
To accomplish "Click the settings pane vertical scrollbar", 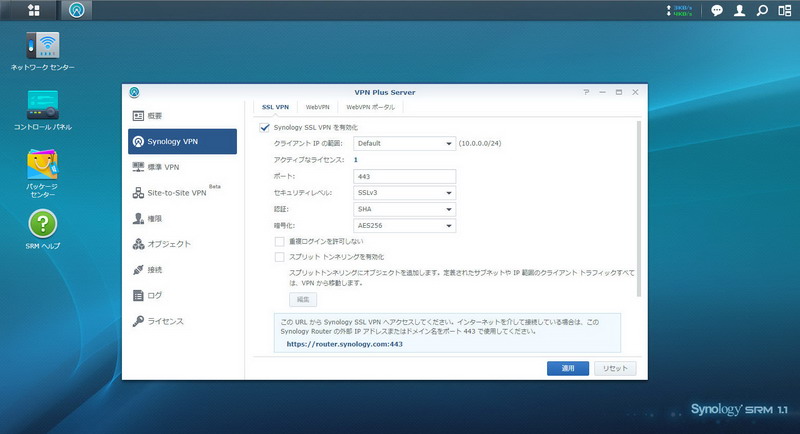I will click(x=639, y=209).
